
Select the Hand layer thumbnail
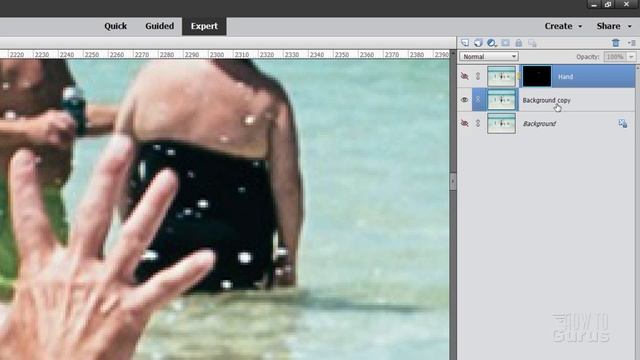pyautogui.click(x=501, y=76)
